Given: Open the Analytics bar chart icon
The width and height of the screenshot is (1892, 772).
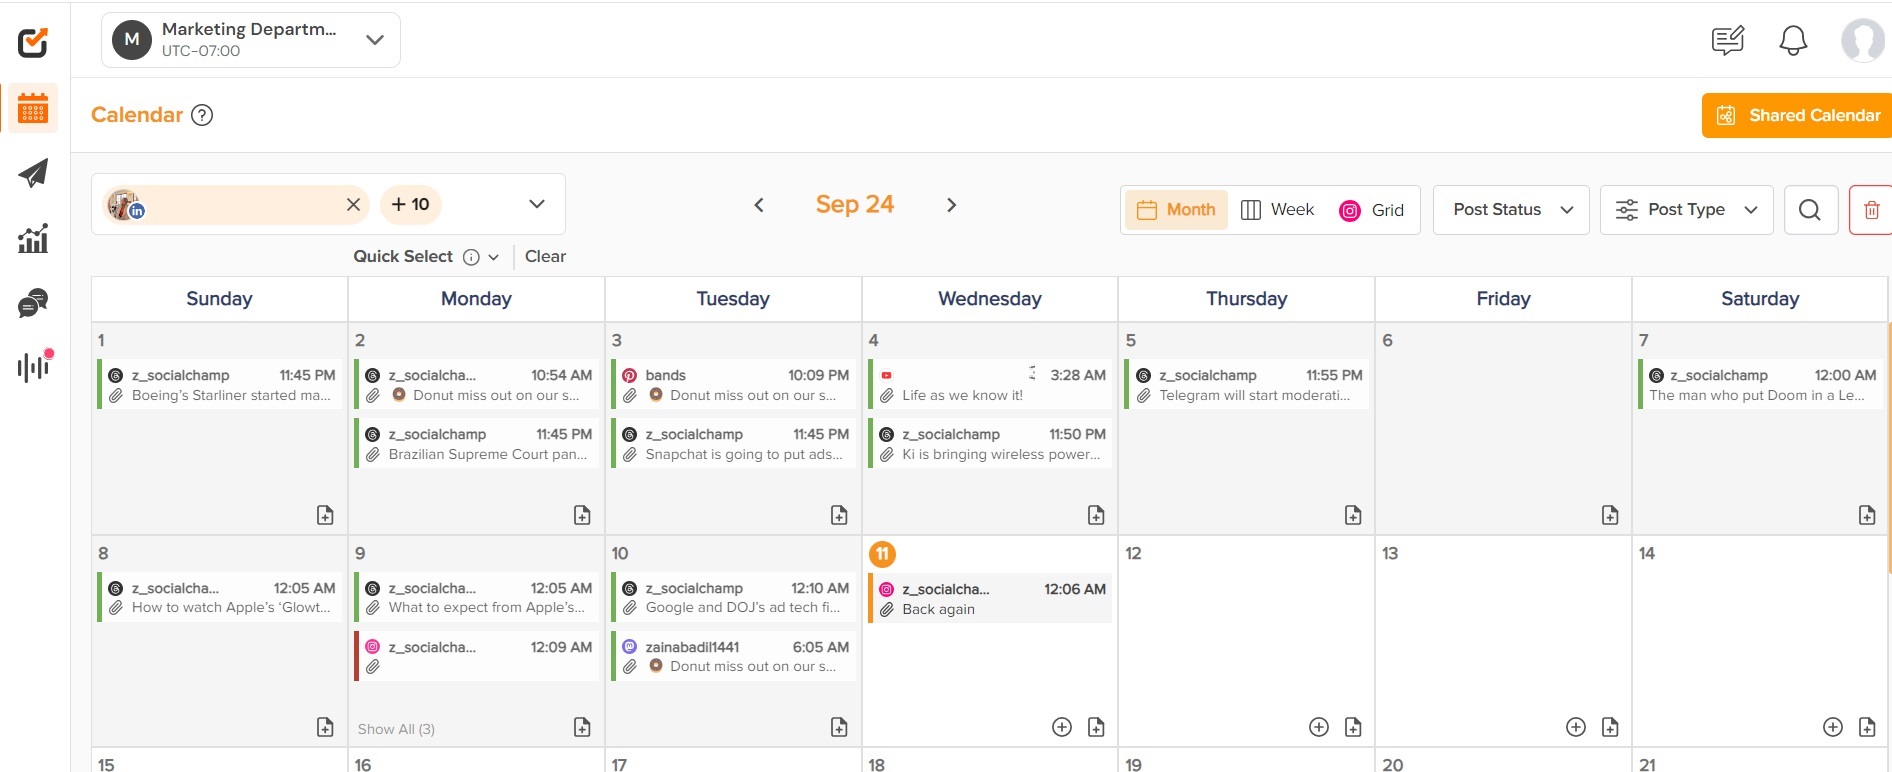Looking at the screenshot, I should click(x=33, y=238).
